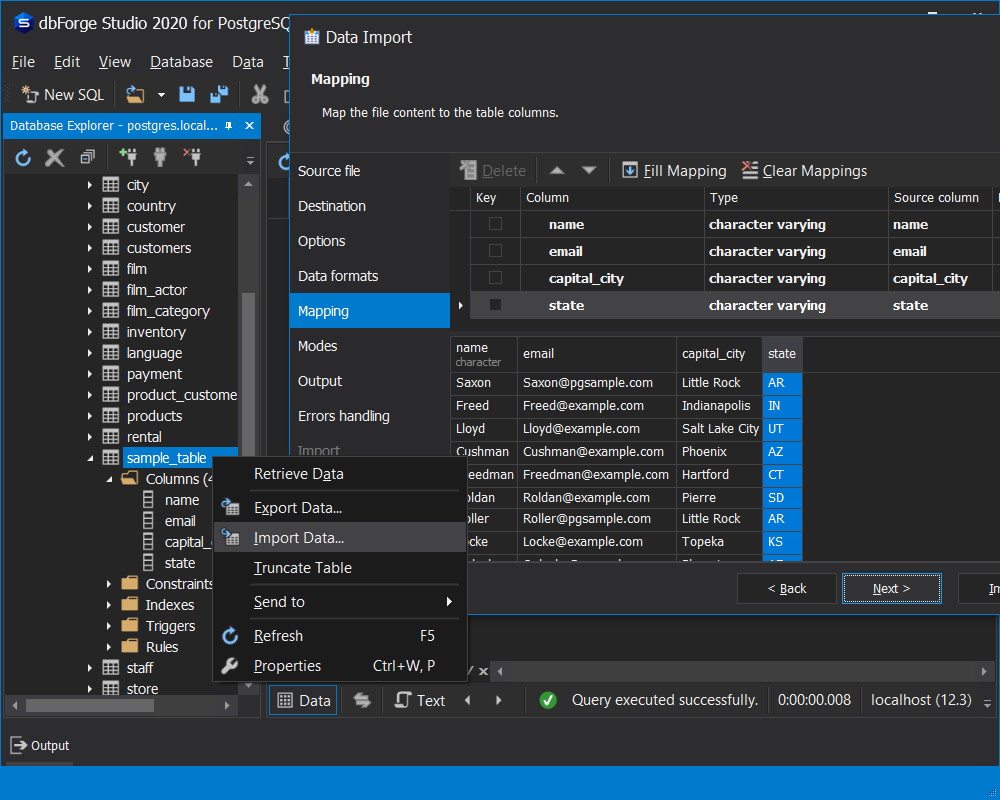Viewport: 1000px width, 800px height.
Task: Click the Data view tab at the bottom
Action: point(304,700)
